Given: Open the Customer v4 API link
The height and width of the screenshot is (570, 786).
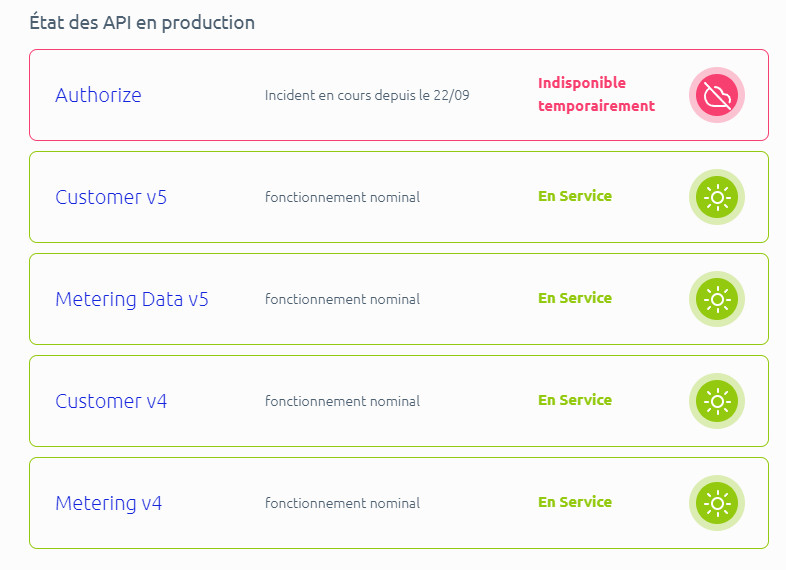Looking at the screenshot, I should point(111,401).
